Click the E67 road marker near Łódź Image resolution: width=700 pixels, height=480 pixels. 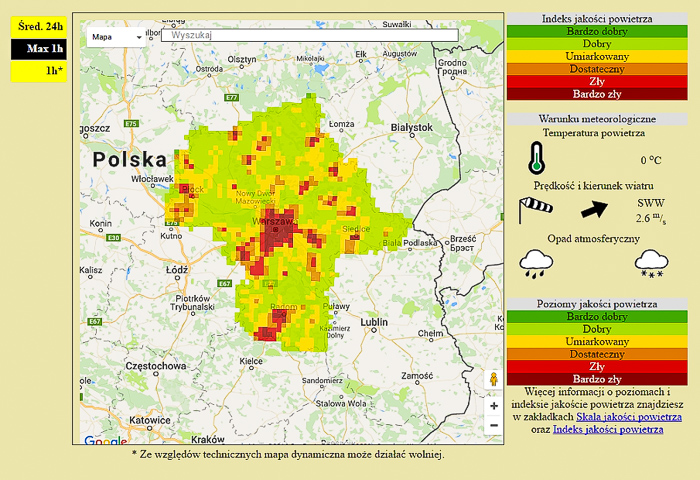(x=225, y=283)
